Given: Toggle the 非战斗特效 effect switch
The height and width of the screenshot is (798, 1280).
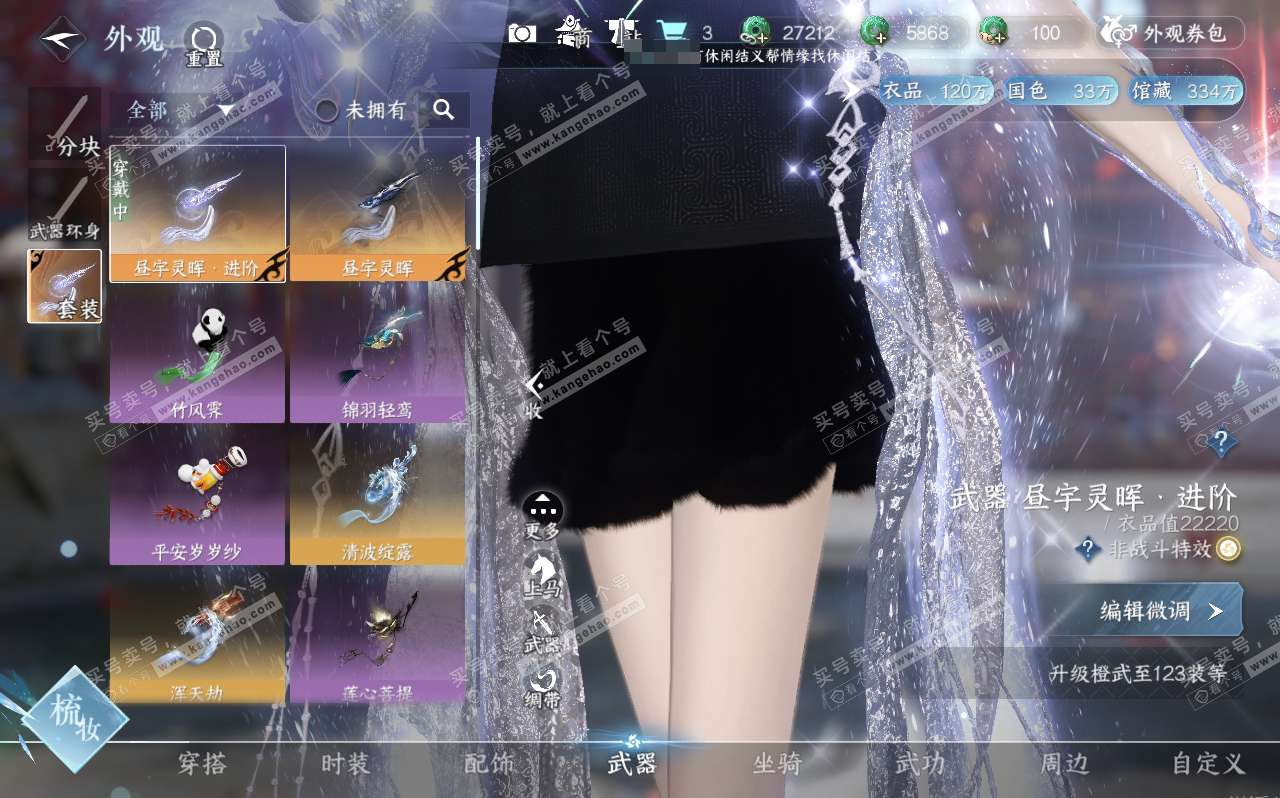Looking at the screenshot, I should pyautogui.click(x=1229, y=548).
